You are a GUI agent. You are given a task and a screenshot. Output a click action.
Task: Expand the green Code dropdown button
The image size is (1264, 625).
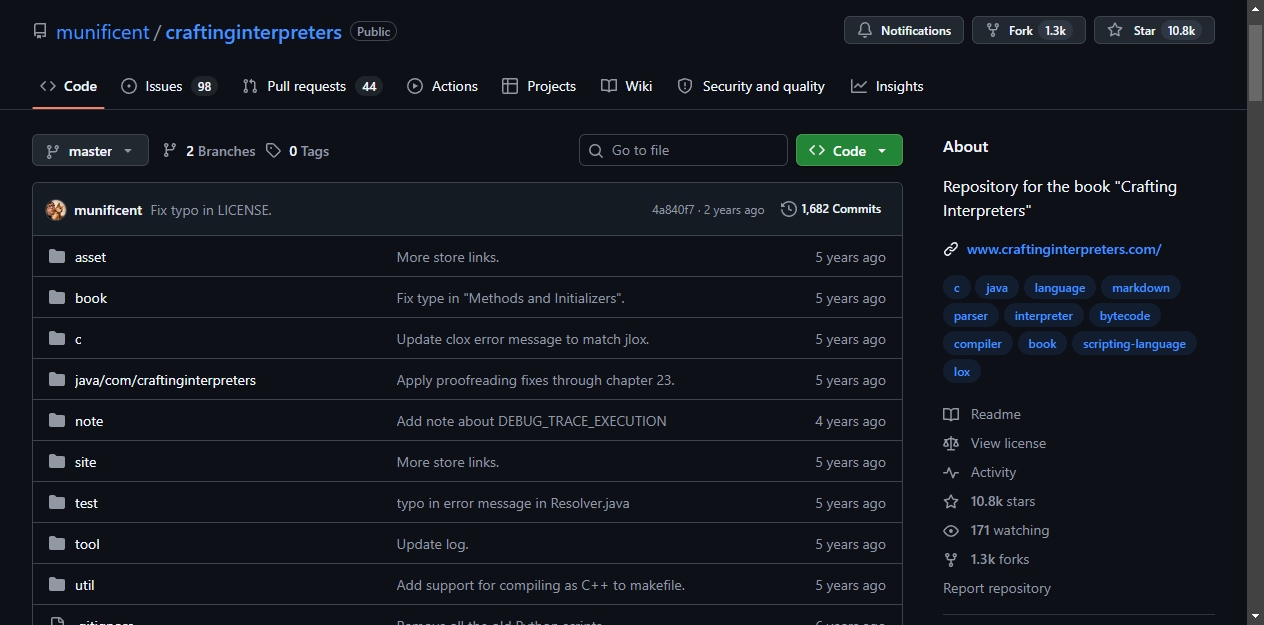pyautogui.click(x=849, y=150)
